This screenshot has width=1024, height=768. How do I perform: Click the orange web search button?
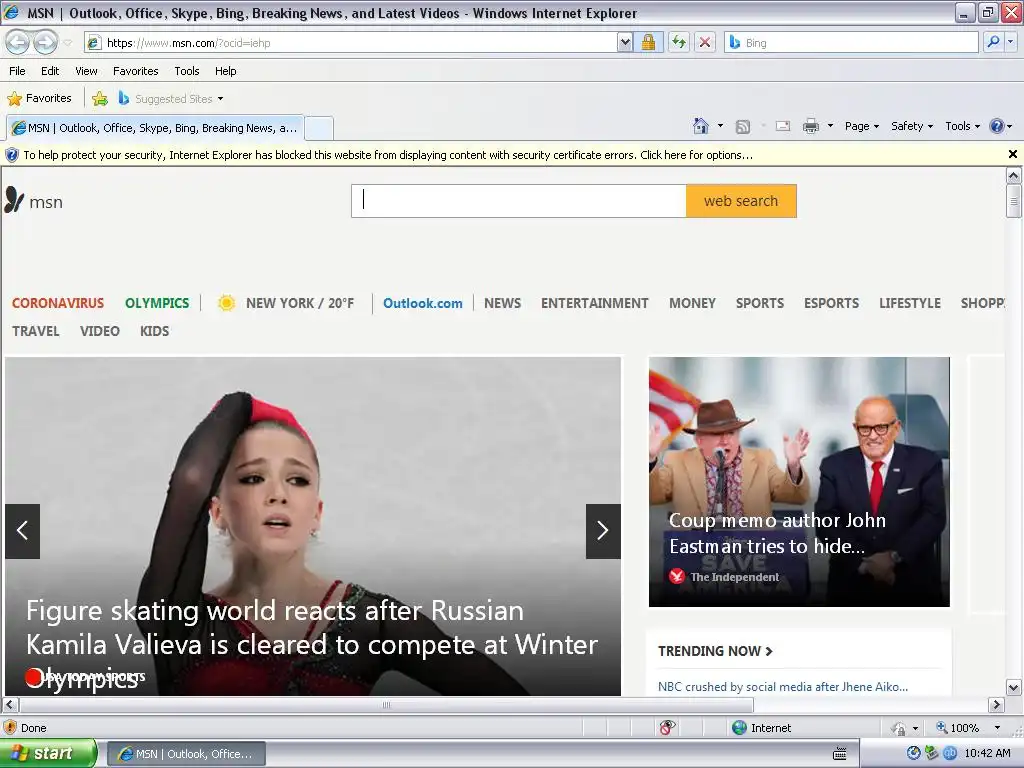[x=741, y=200]
